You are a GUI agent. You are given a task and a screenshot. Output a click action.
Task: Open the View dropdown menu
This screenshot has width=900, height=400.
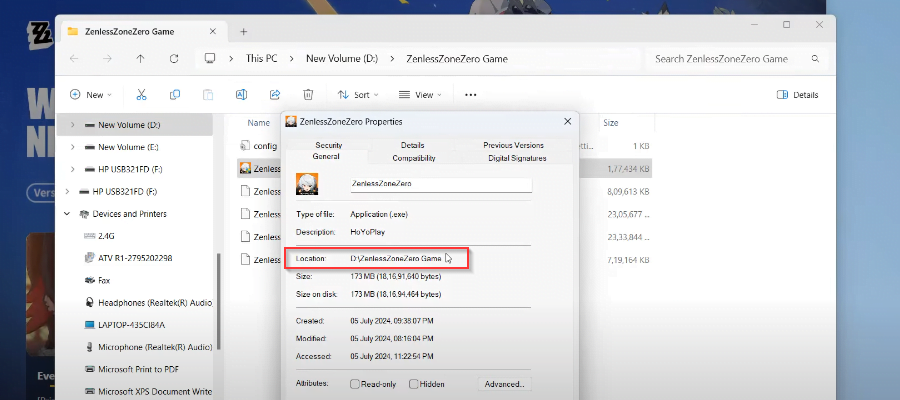click(420, 95)
